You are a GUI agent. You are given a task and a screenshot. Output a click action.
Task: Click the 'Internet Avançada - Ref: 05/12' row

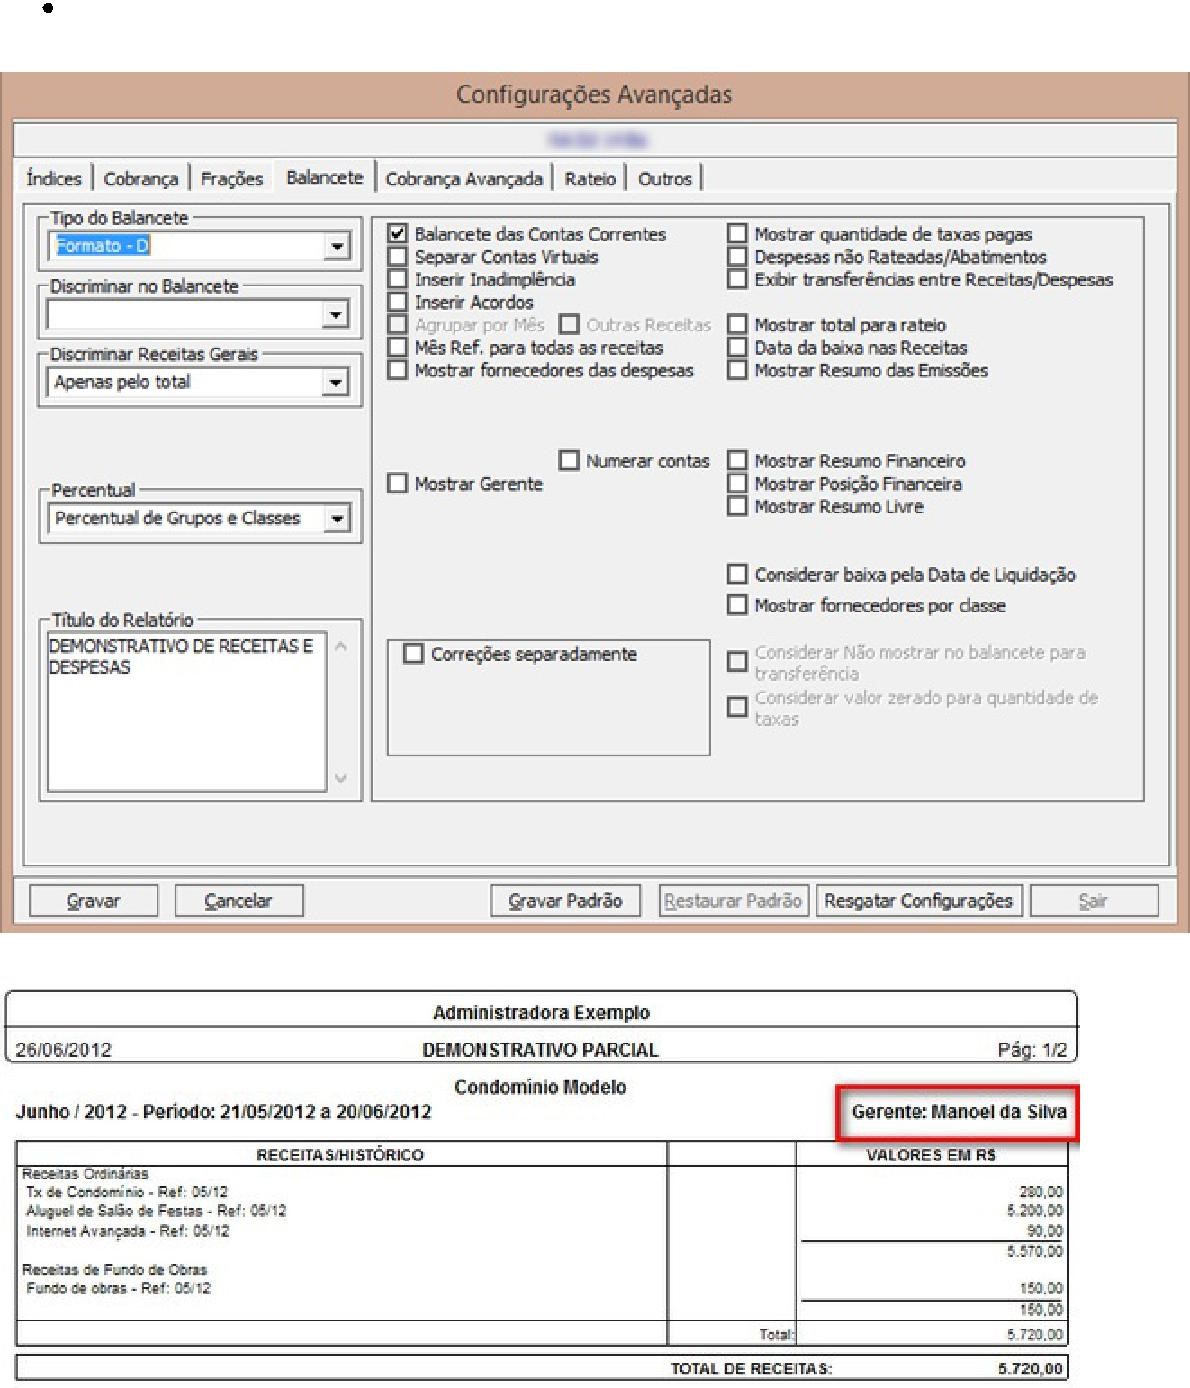click(127, 1231)
